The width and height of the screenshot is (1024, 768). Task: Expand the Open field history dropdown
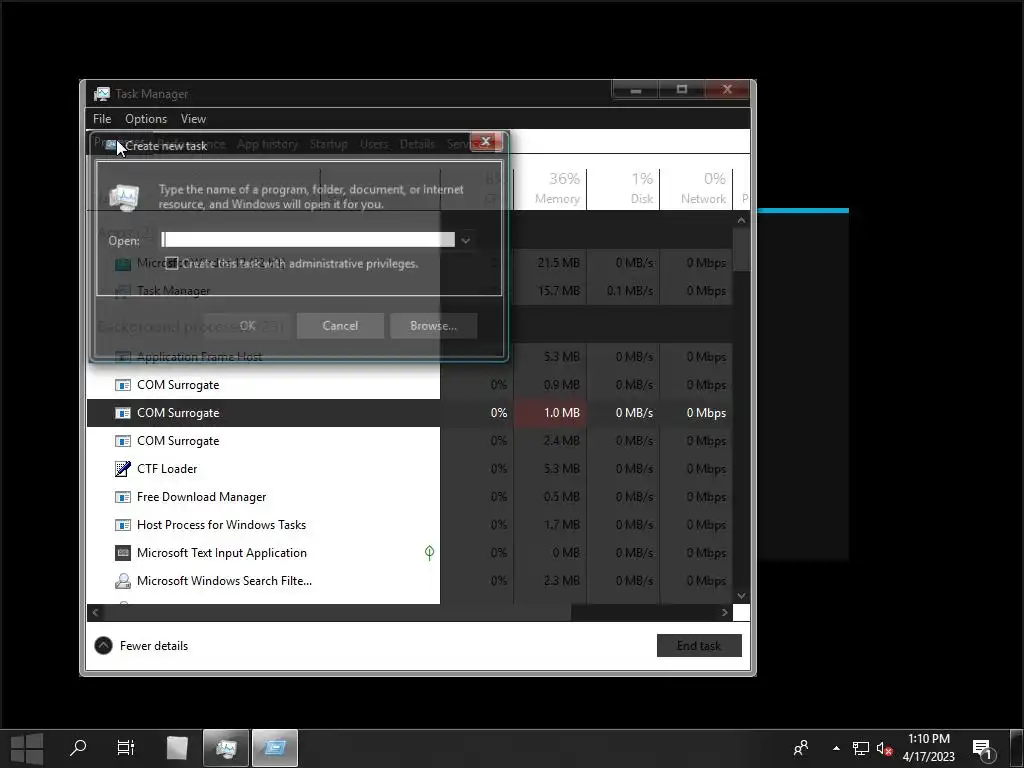click(x=466, y=240)
